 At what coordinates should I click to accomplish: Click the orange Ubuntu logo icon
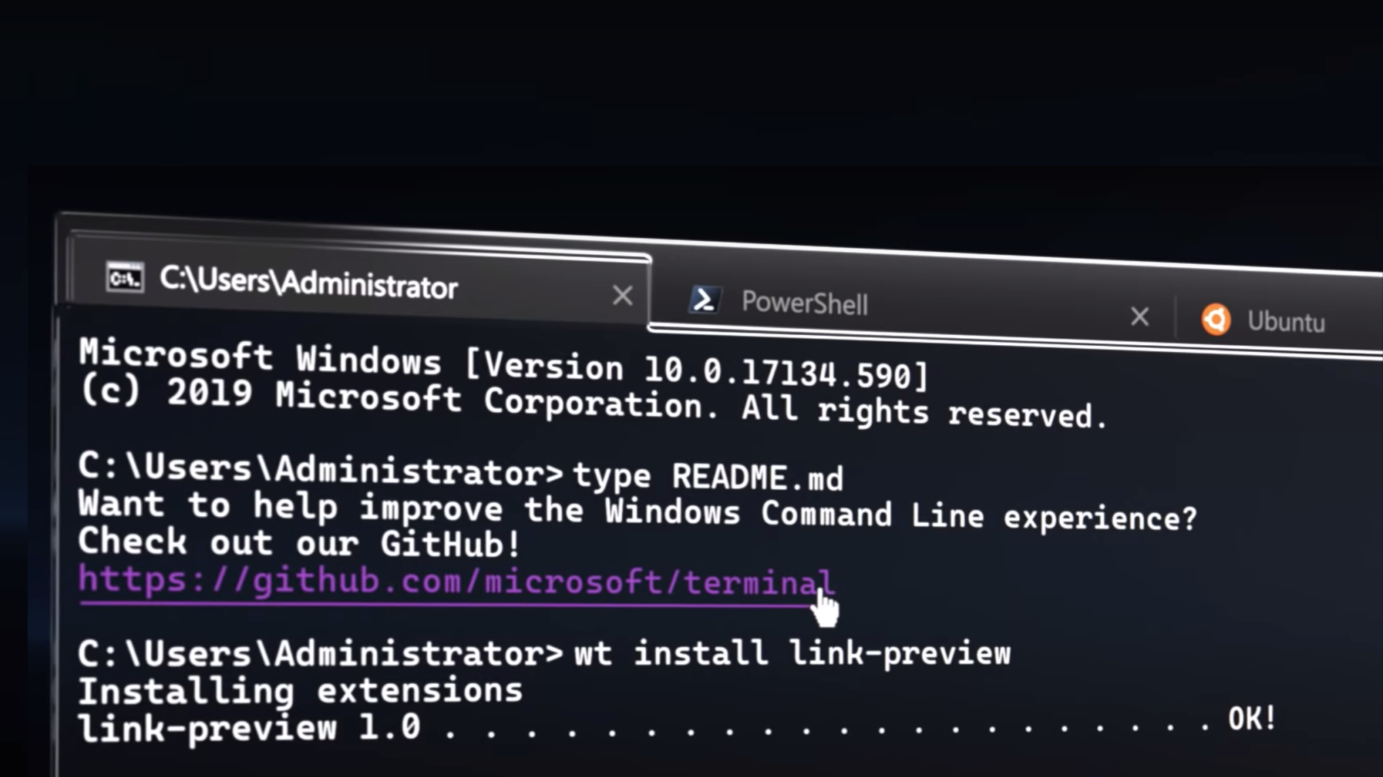[1216, 320]
